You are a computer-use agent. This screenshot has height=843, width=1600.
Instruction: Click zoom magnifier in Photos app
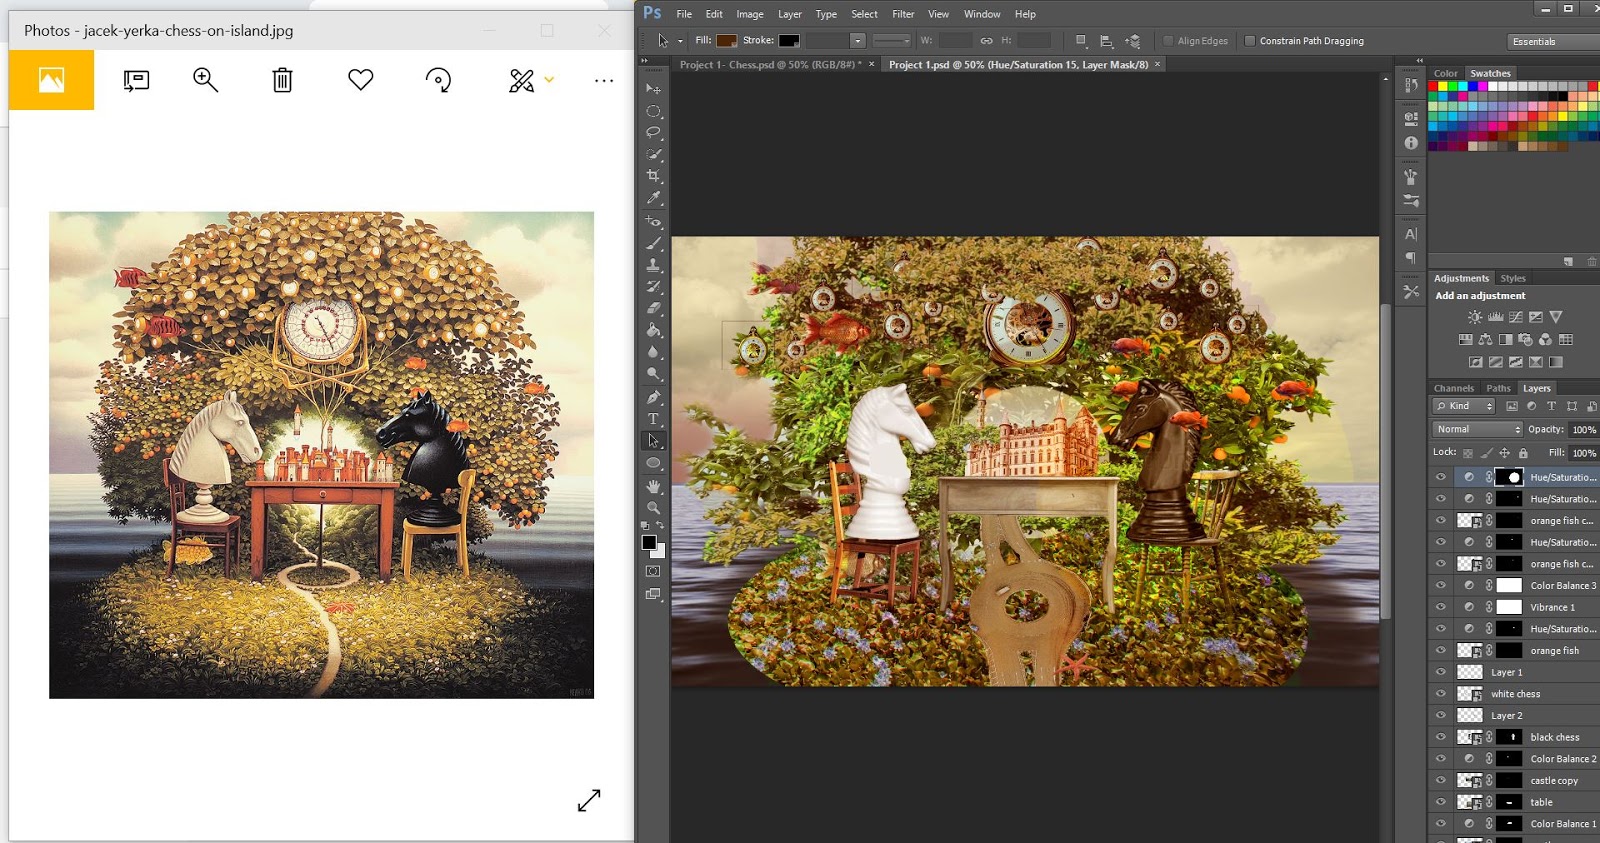coord(206,80)
